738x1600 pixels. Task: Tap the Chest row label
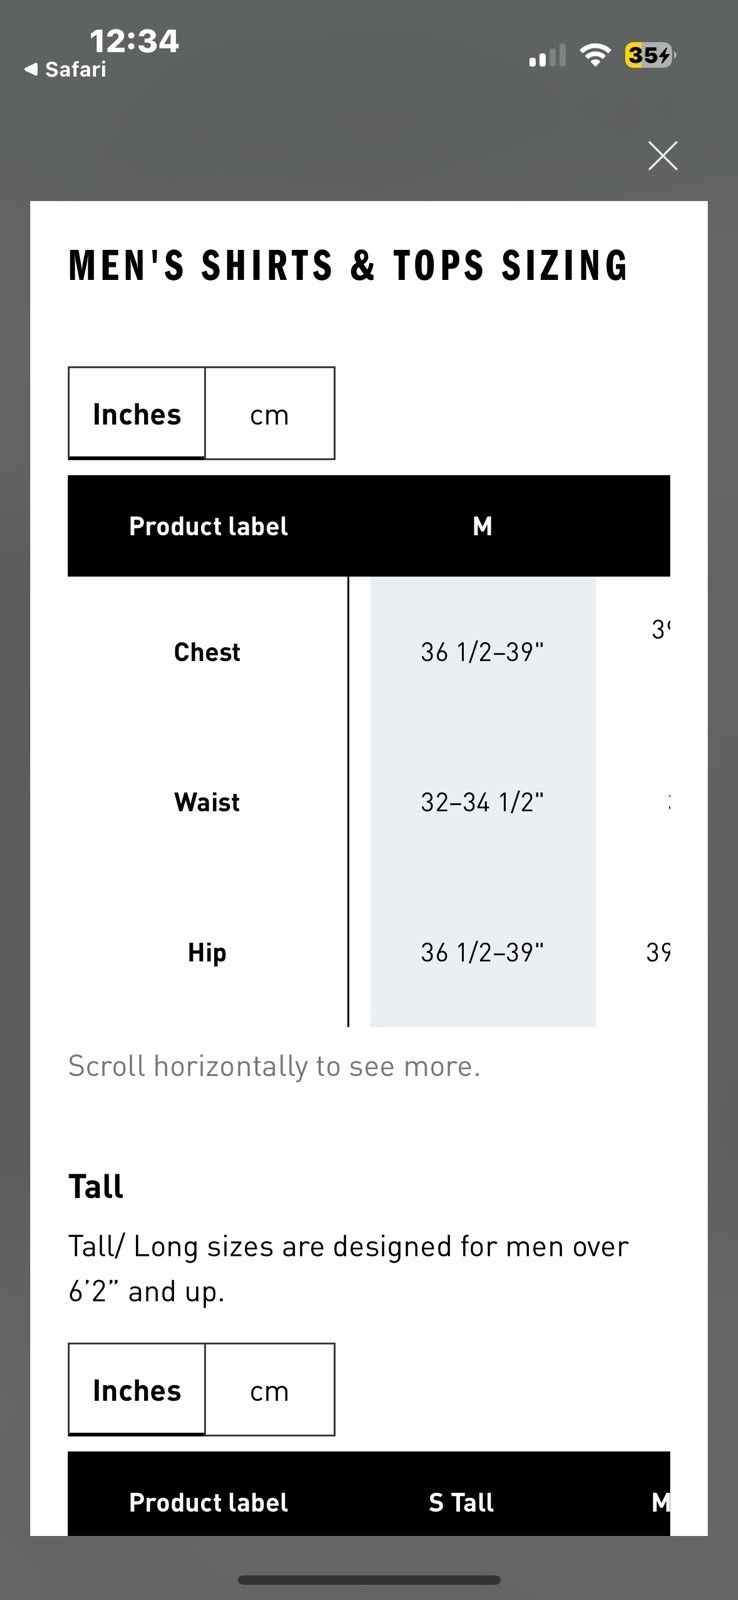click(207, 652)
